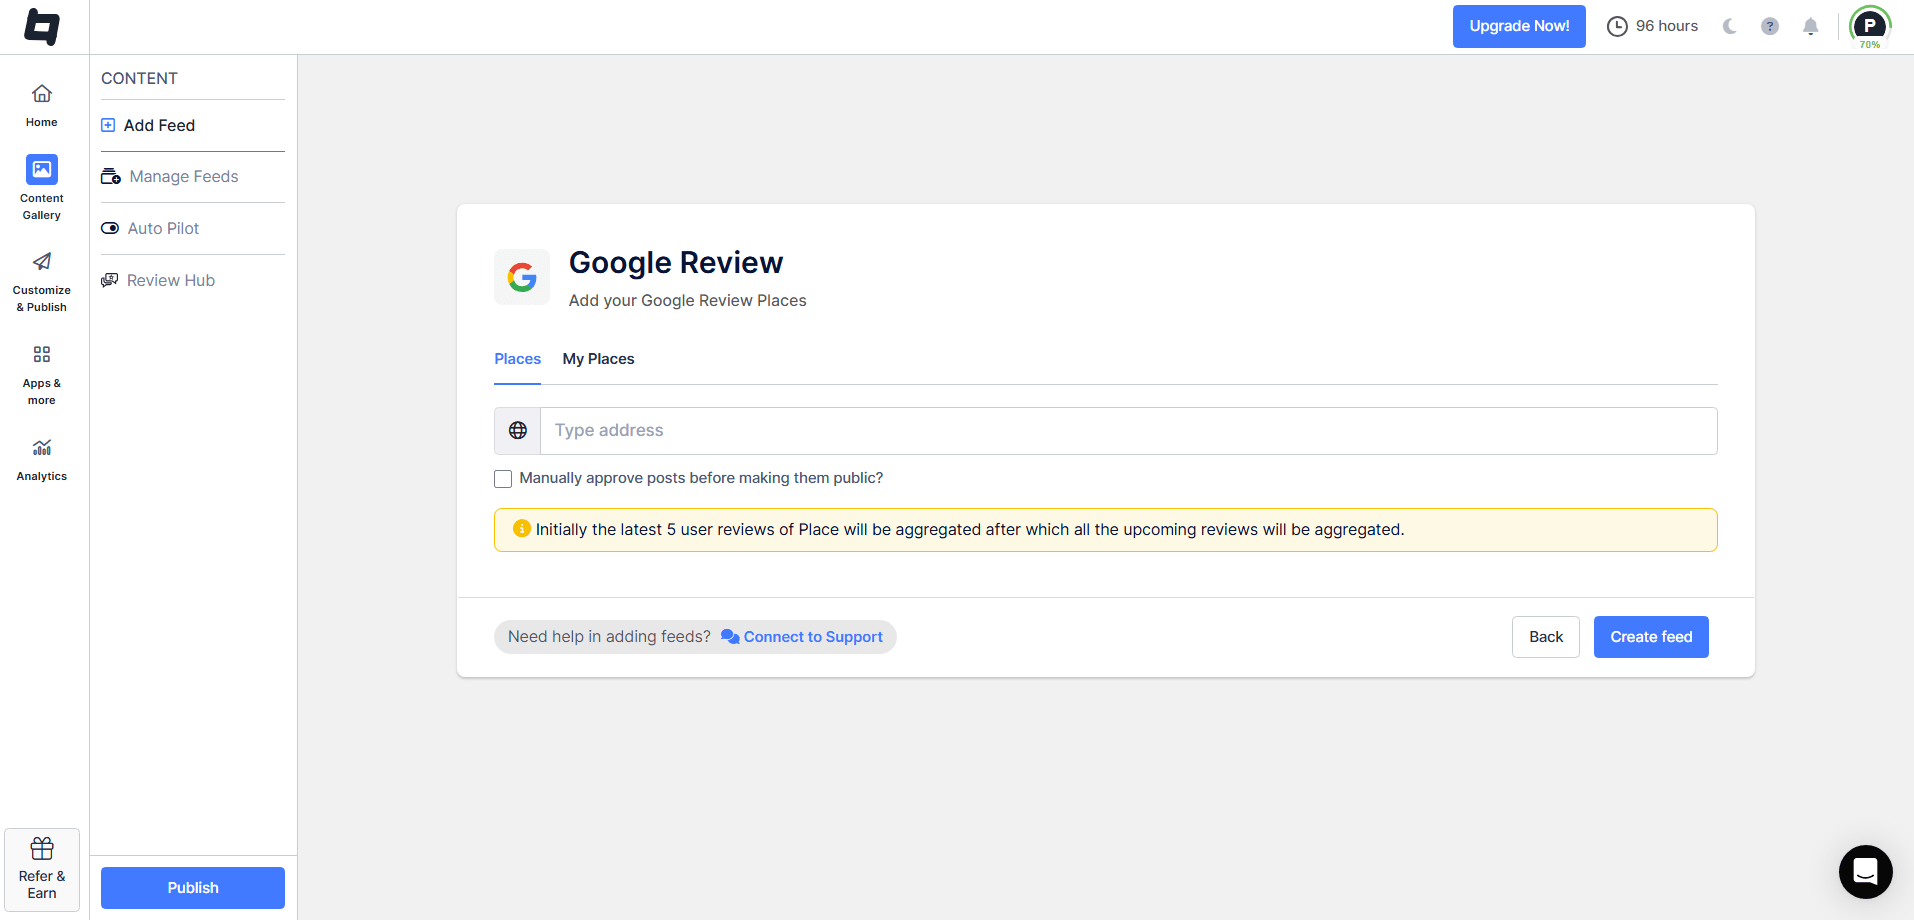The width and height of the screenshot is (1914, 920).
Task: Open Content Gallery in sidebar
Action: pyautogui.click(x=41, y=186)
